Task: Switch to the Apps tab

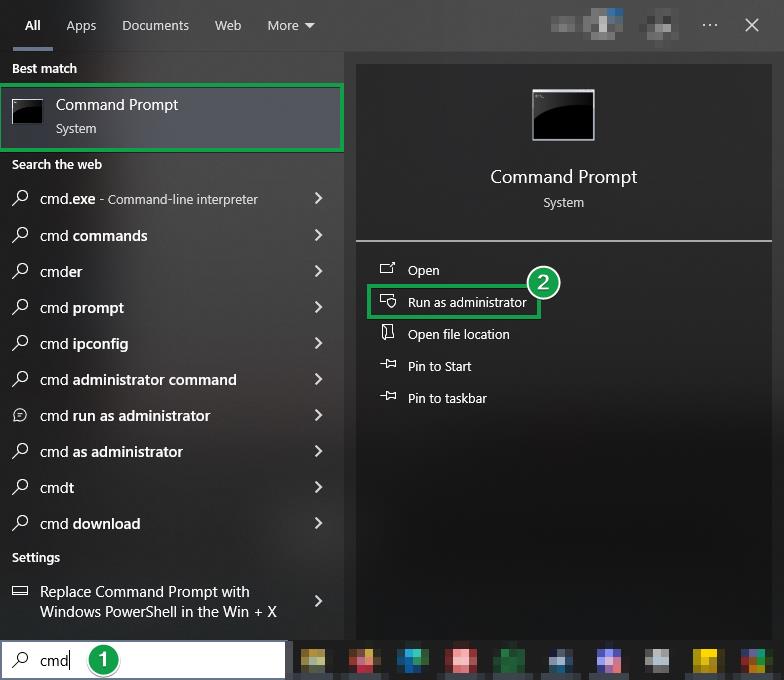Action: (x=81, y=25)
